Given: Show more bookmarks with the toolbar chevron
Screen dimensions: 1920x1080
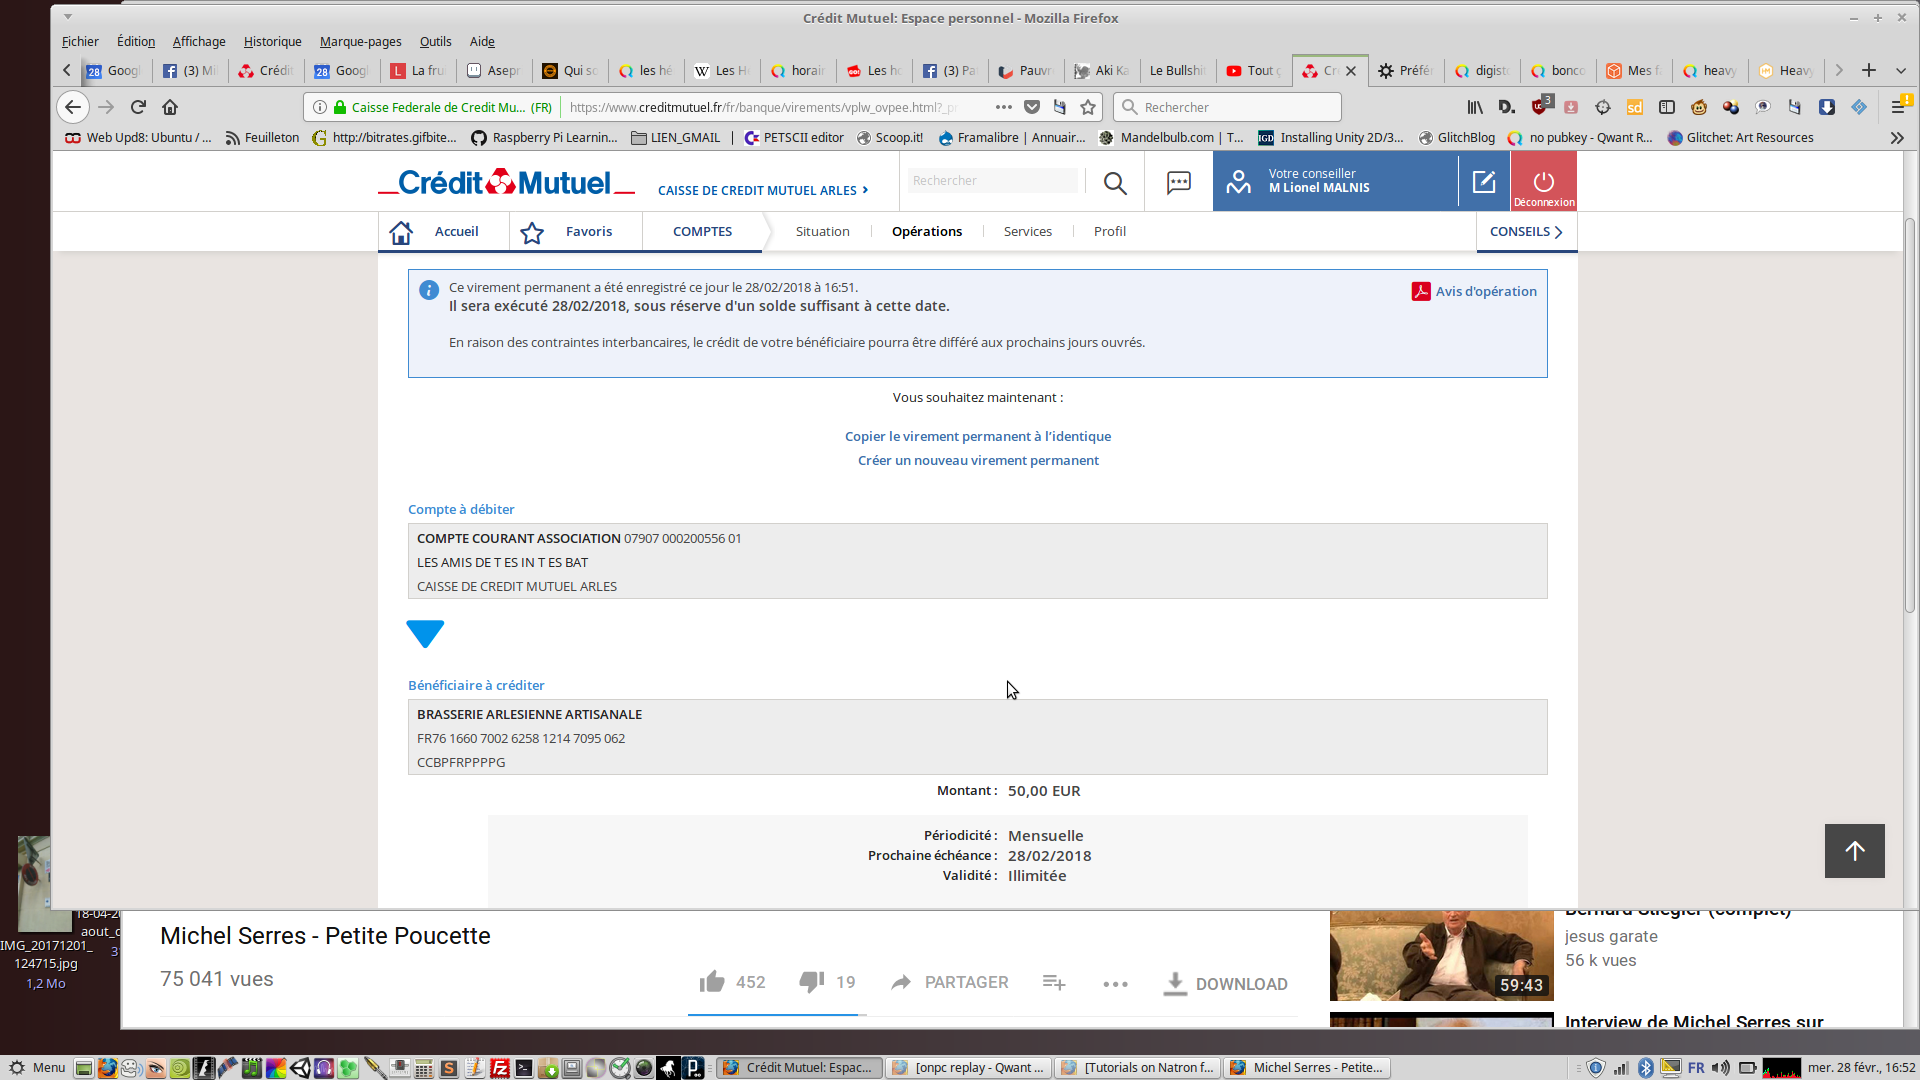Looking at the screenshot, I should [x=1896, y=138].
